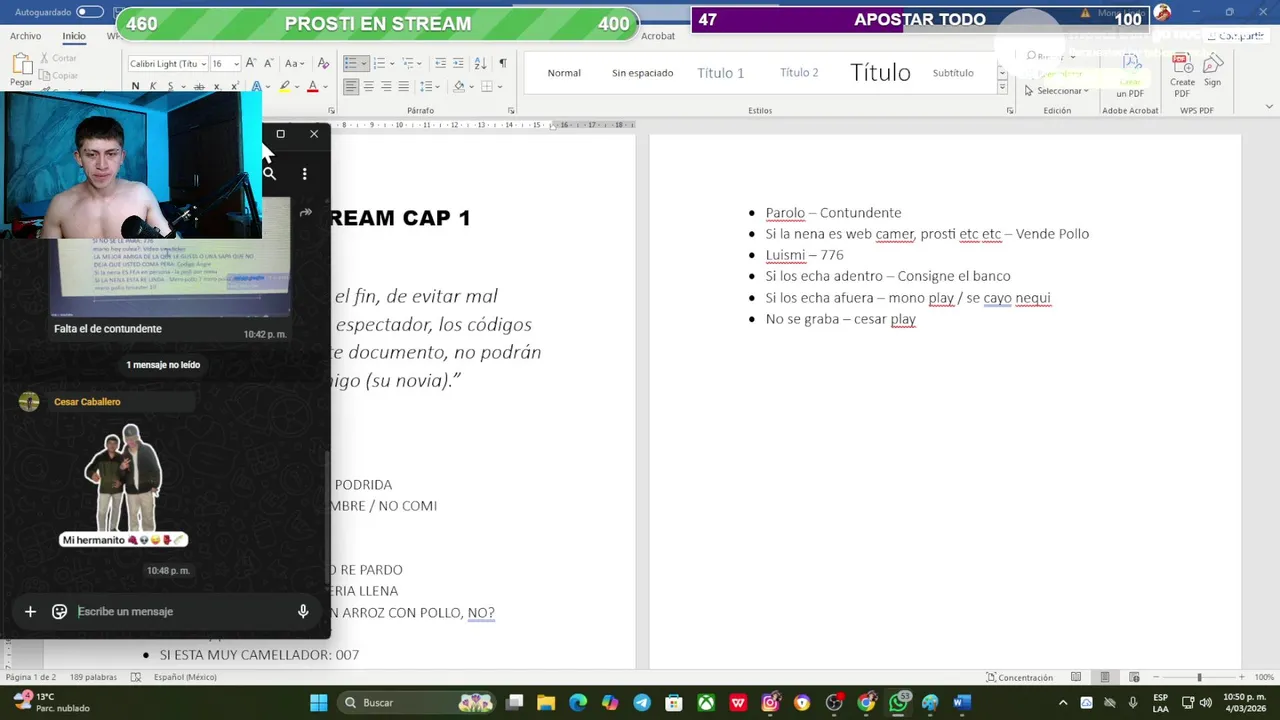Toggle the Autoguardado switch
The image size is (1280, 720).
click(90, 12)
